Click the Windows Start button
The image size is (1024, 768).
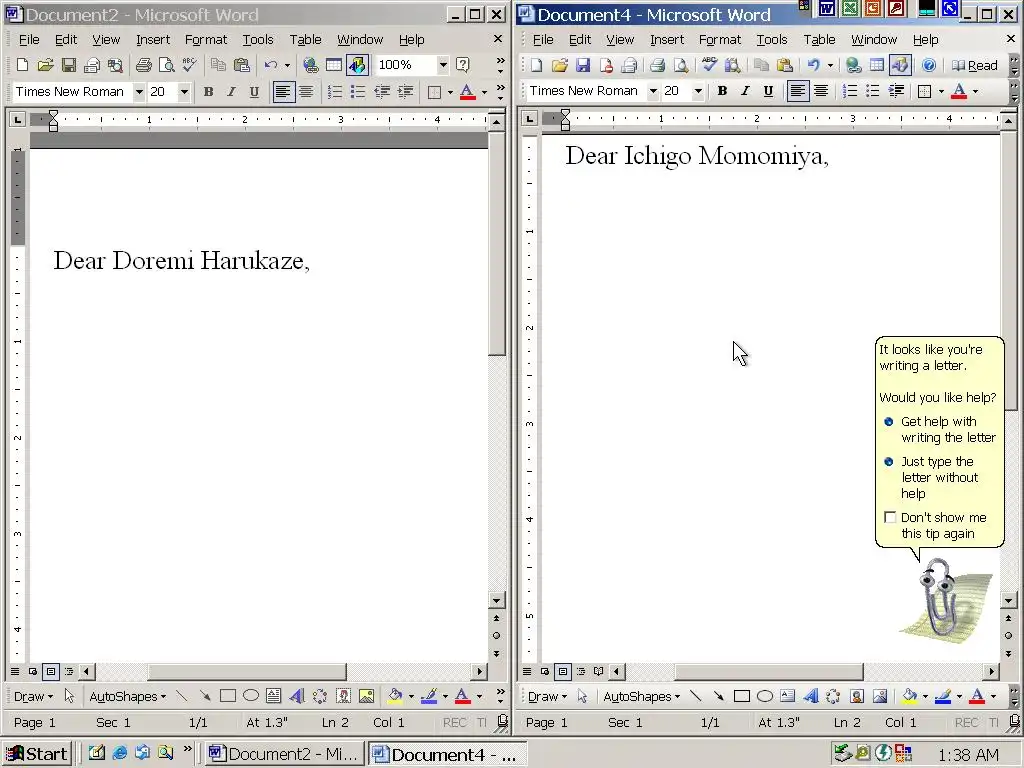37,754
